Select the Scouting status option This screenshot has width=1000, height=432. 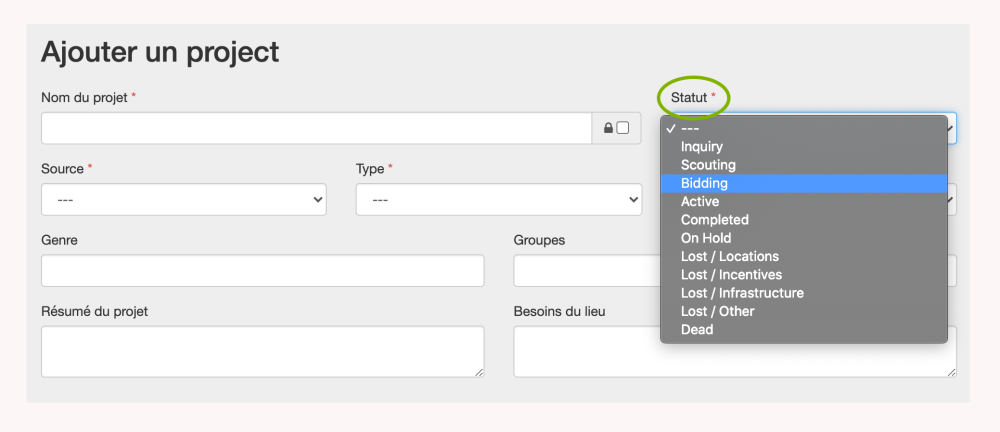click(x=708, y=165)
